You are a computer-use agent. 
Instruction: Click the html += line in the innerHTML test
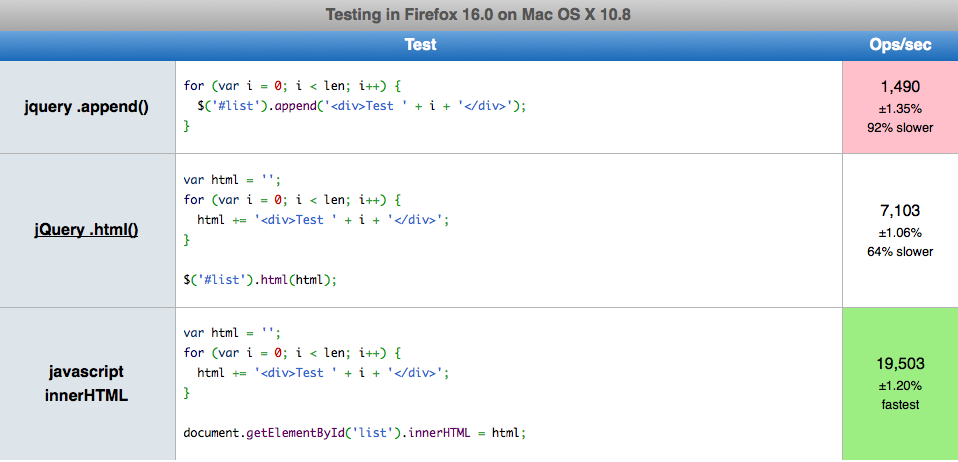pyautogui.click(x=323, y=373)
